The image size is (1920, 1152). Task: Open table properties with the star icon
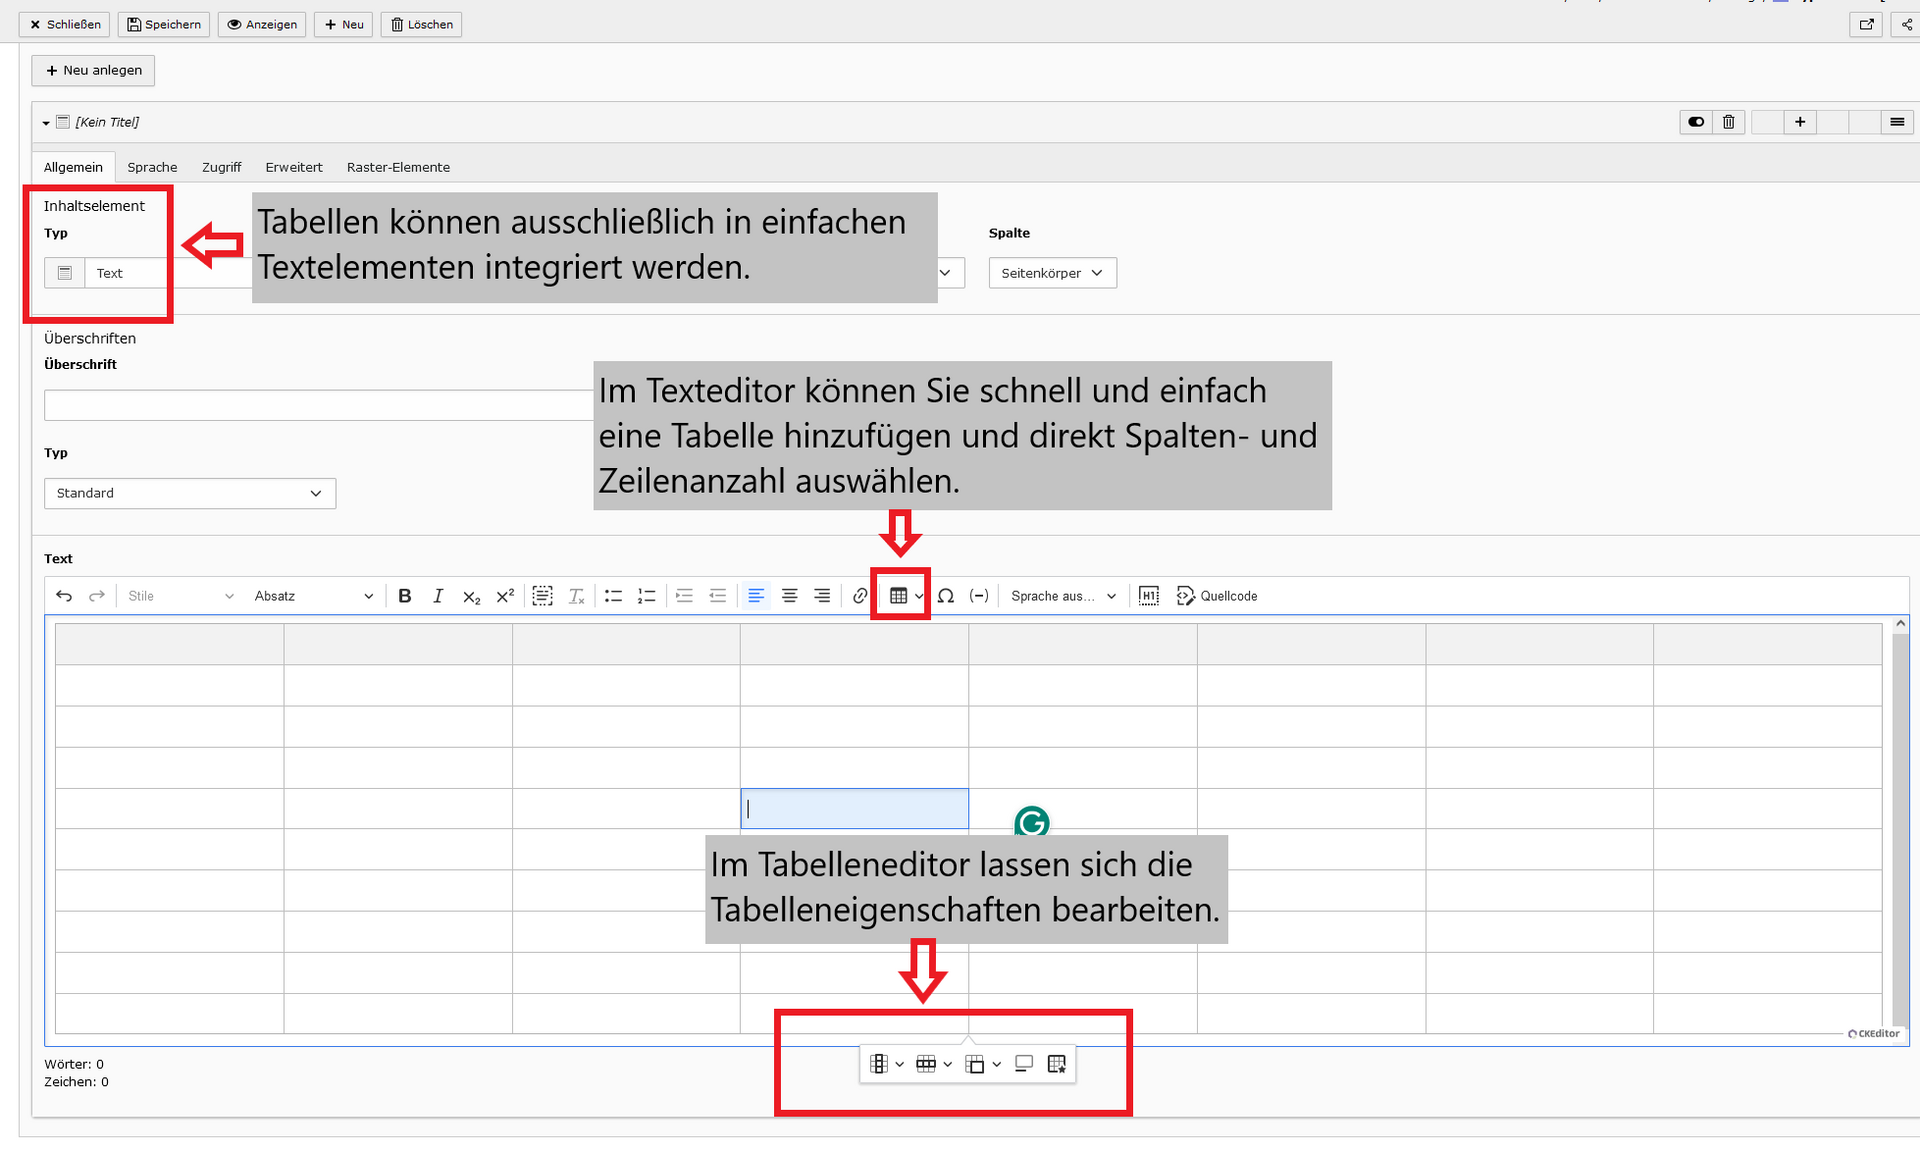[x=1056, y=1064]
